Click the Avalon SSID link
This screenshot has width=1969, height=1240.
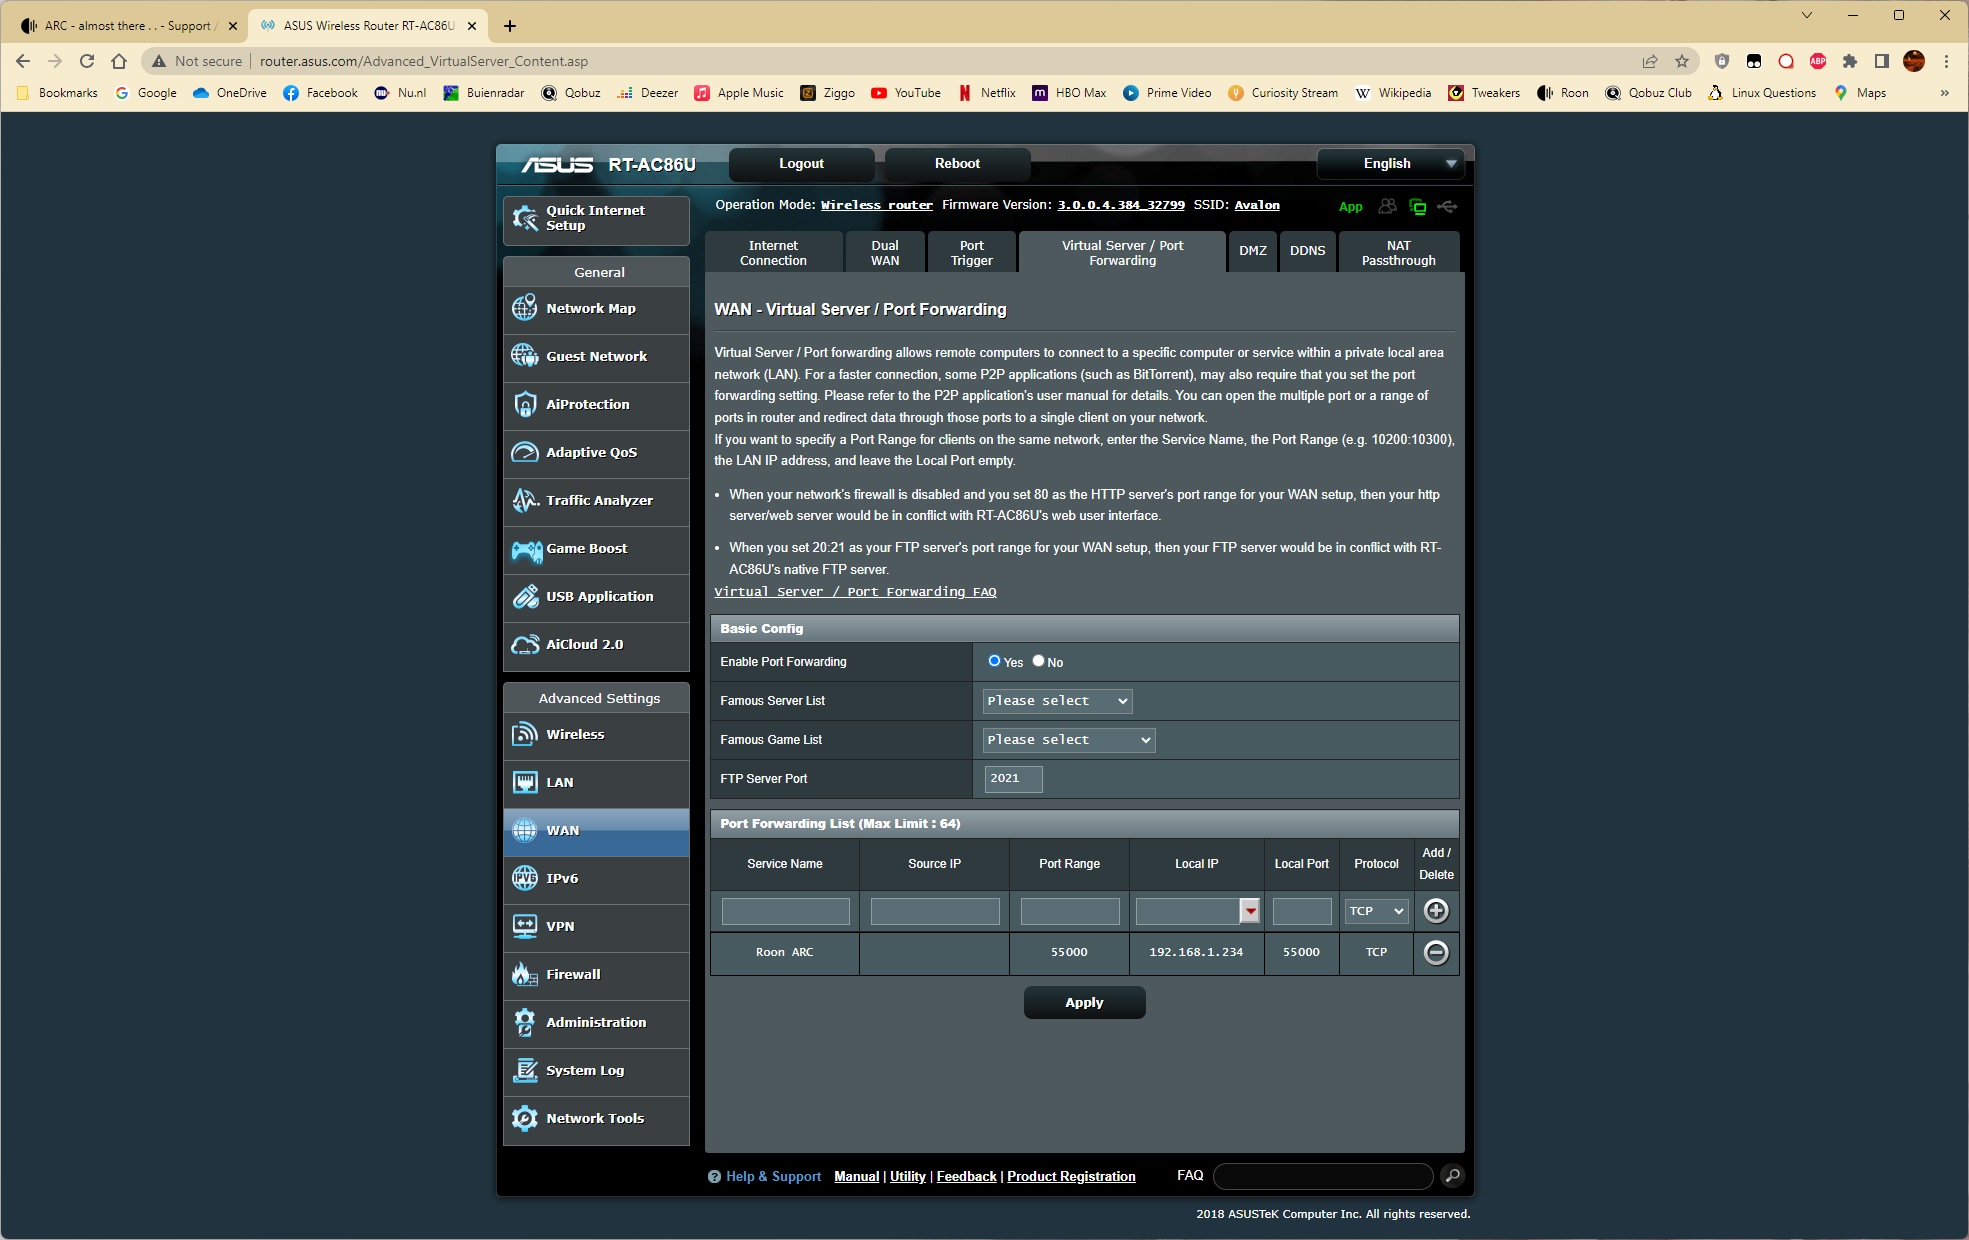(1257, 205)
